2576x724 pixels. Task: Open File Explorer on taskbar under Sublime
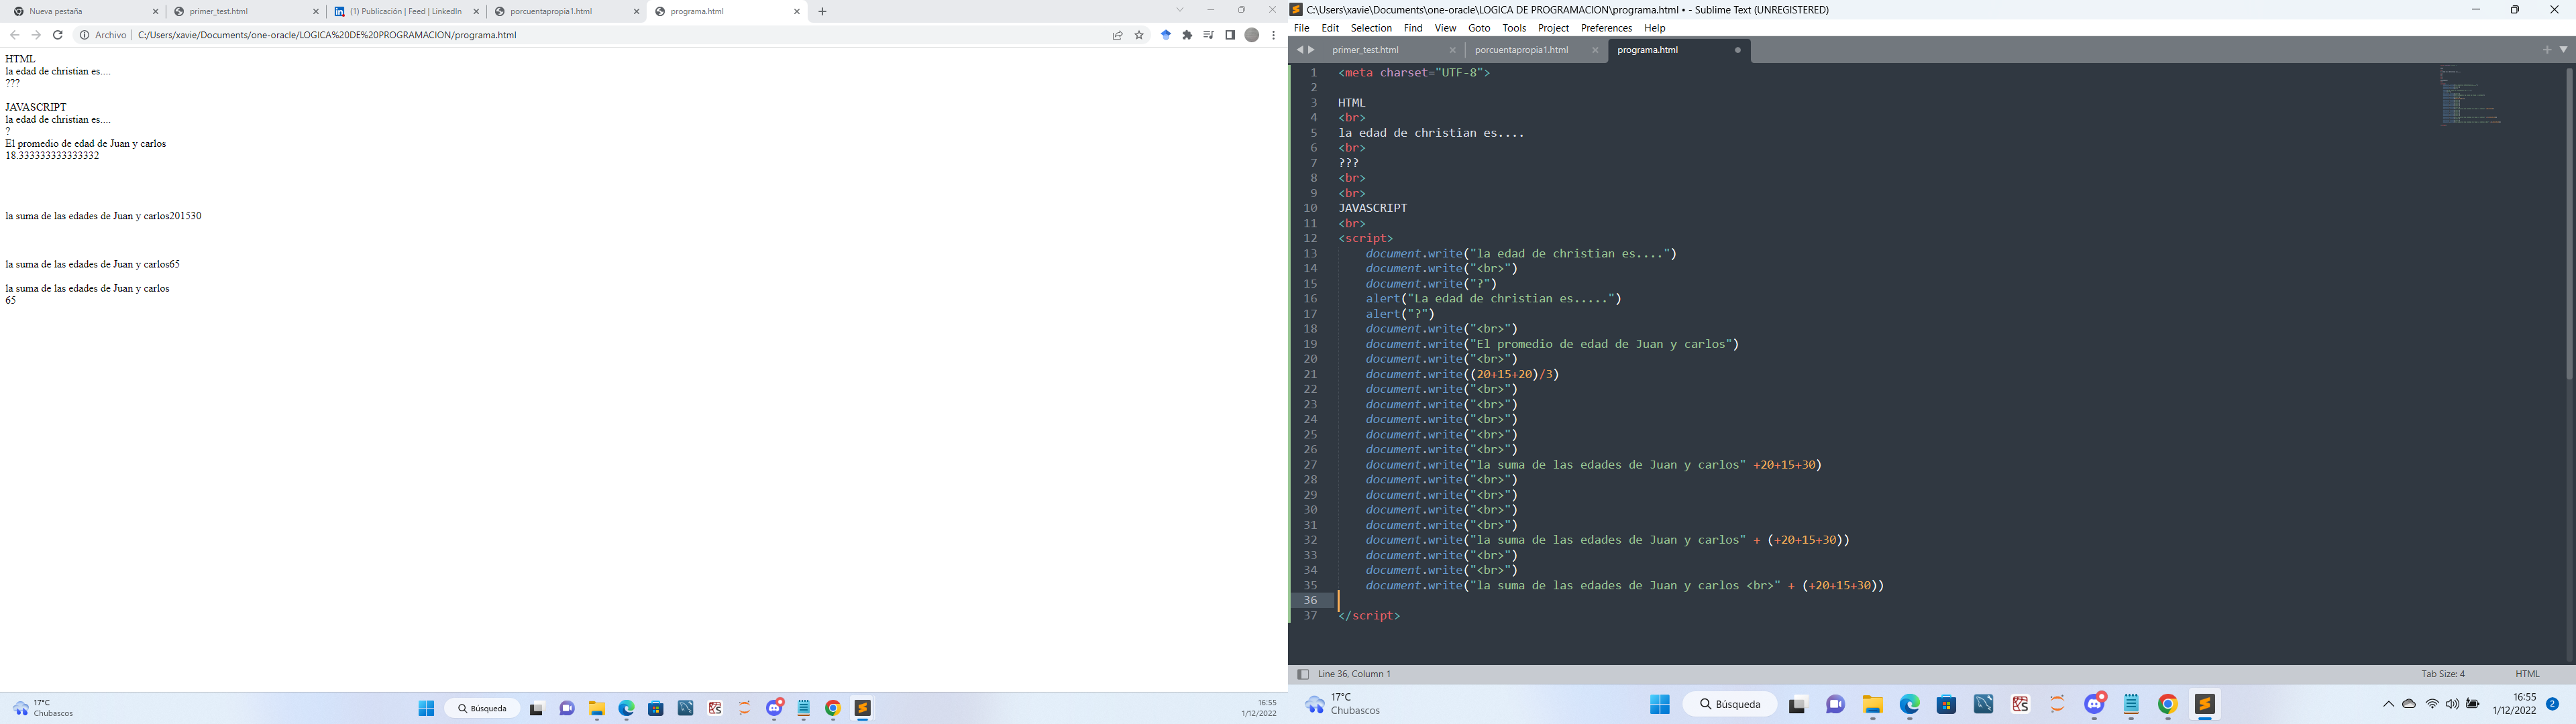[x=1872, y=705]
